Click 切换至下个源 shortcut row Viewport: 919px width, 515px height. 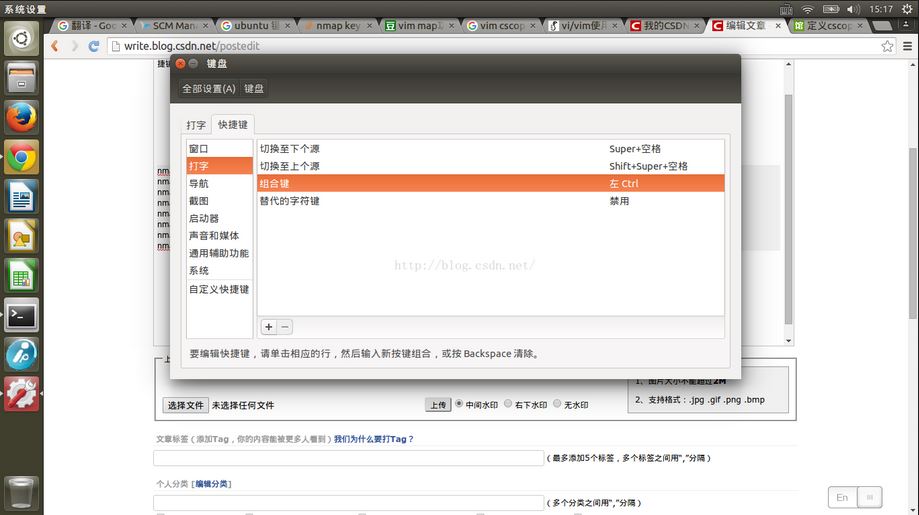(x=491, y=149)
